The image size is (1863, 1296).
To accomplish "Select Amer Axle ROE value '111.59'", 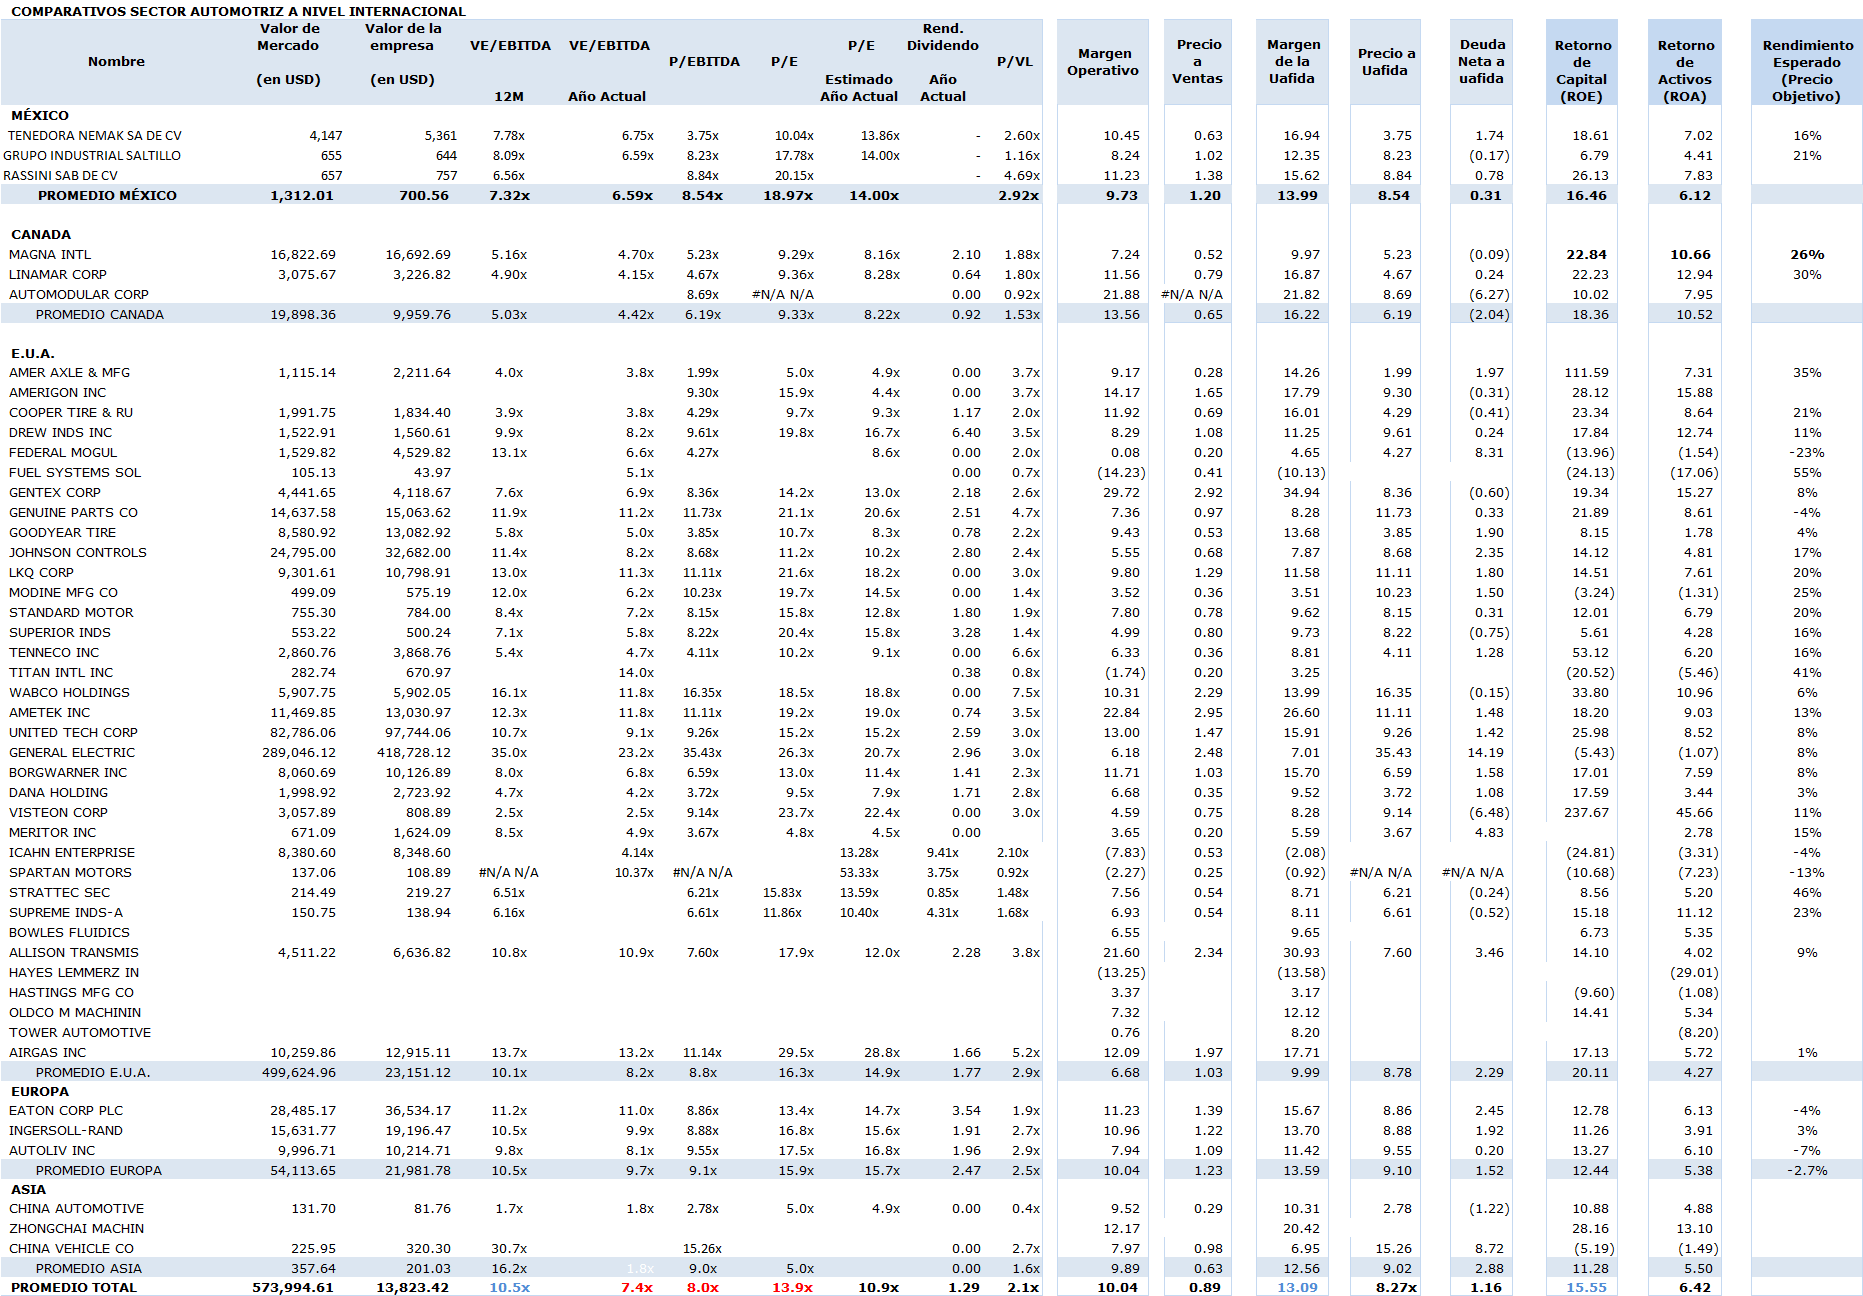I will pos(1587,373).
